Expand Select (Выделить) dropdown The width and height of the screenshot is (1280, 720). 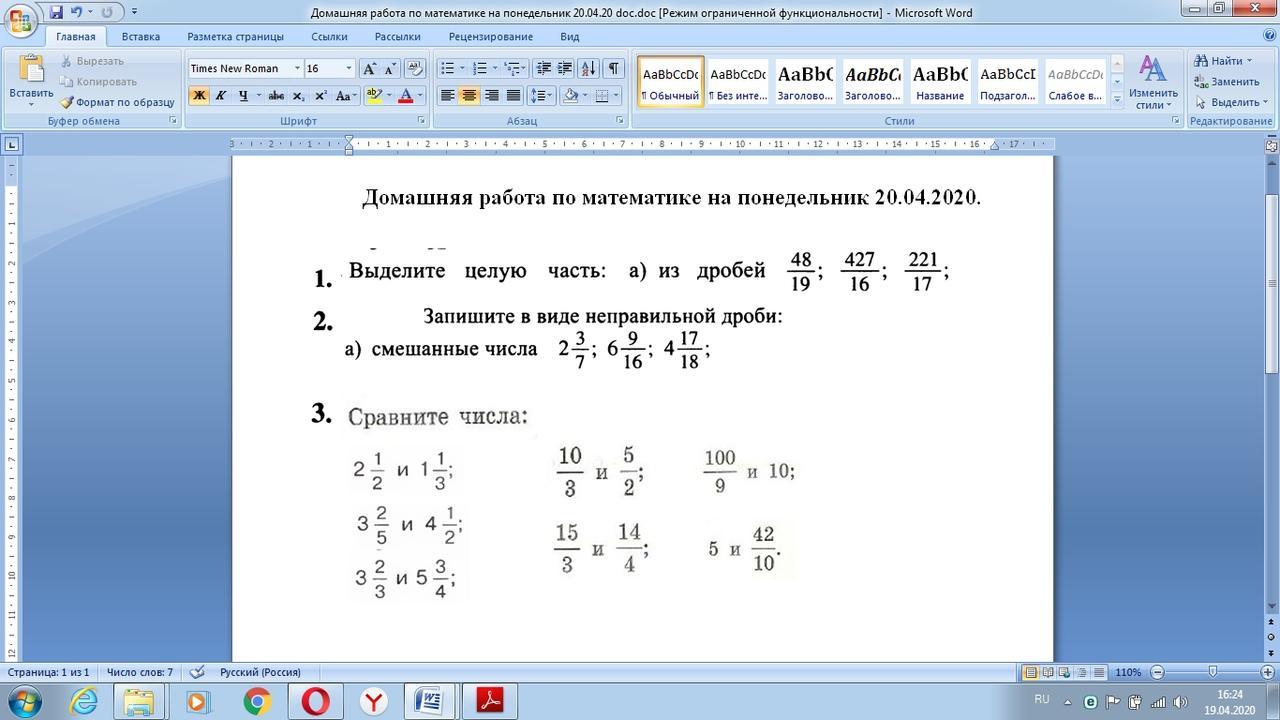click(1264, 102)
